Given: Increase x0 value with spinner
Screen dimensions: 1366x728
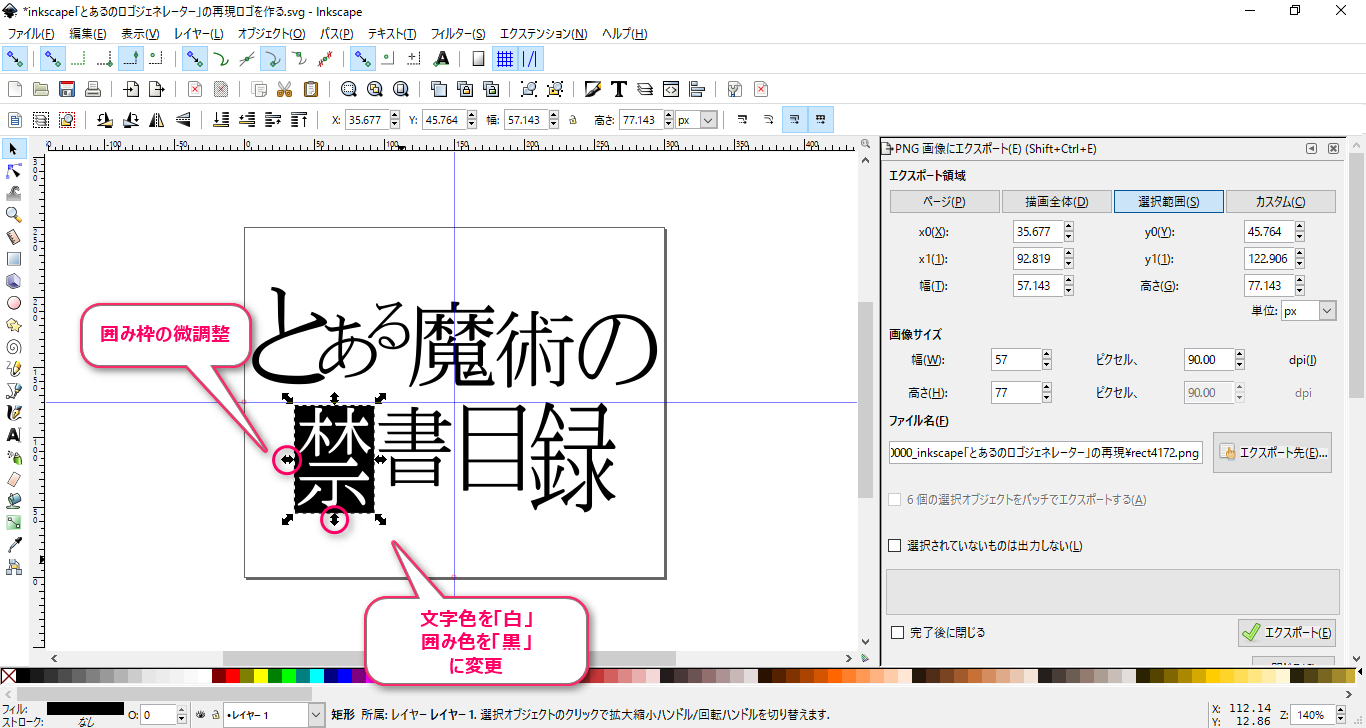Looking at the screenshot, I should tap(1069, 226).
